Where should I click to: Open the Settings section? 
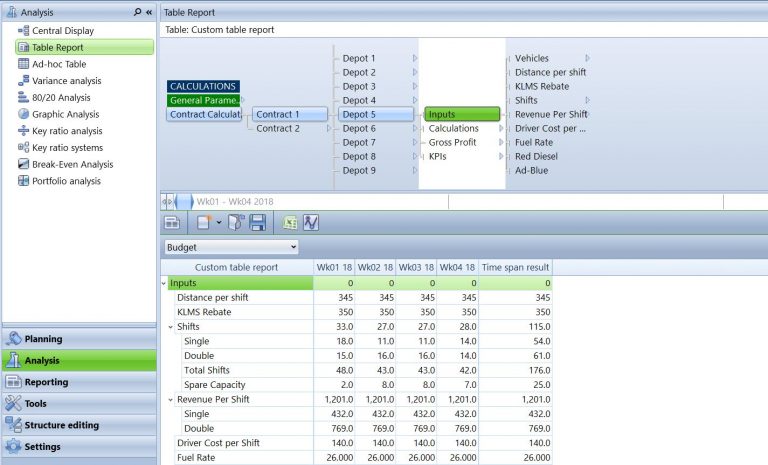click(79, 446)
